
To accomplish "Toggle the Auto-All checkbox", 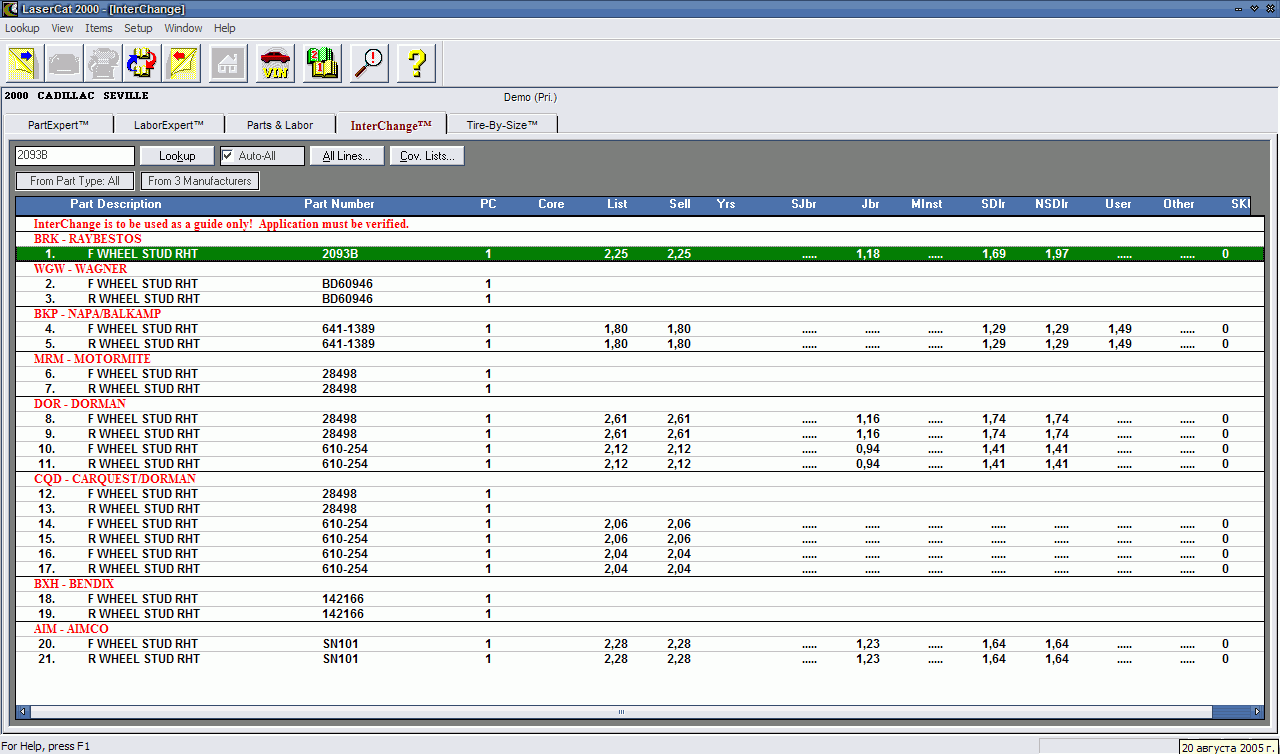I will [x=228, y=156].
